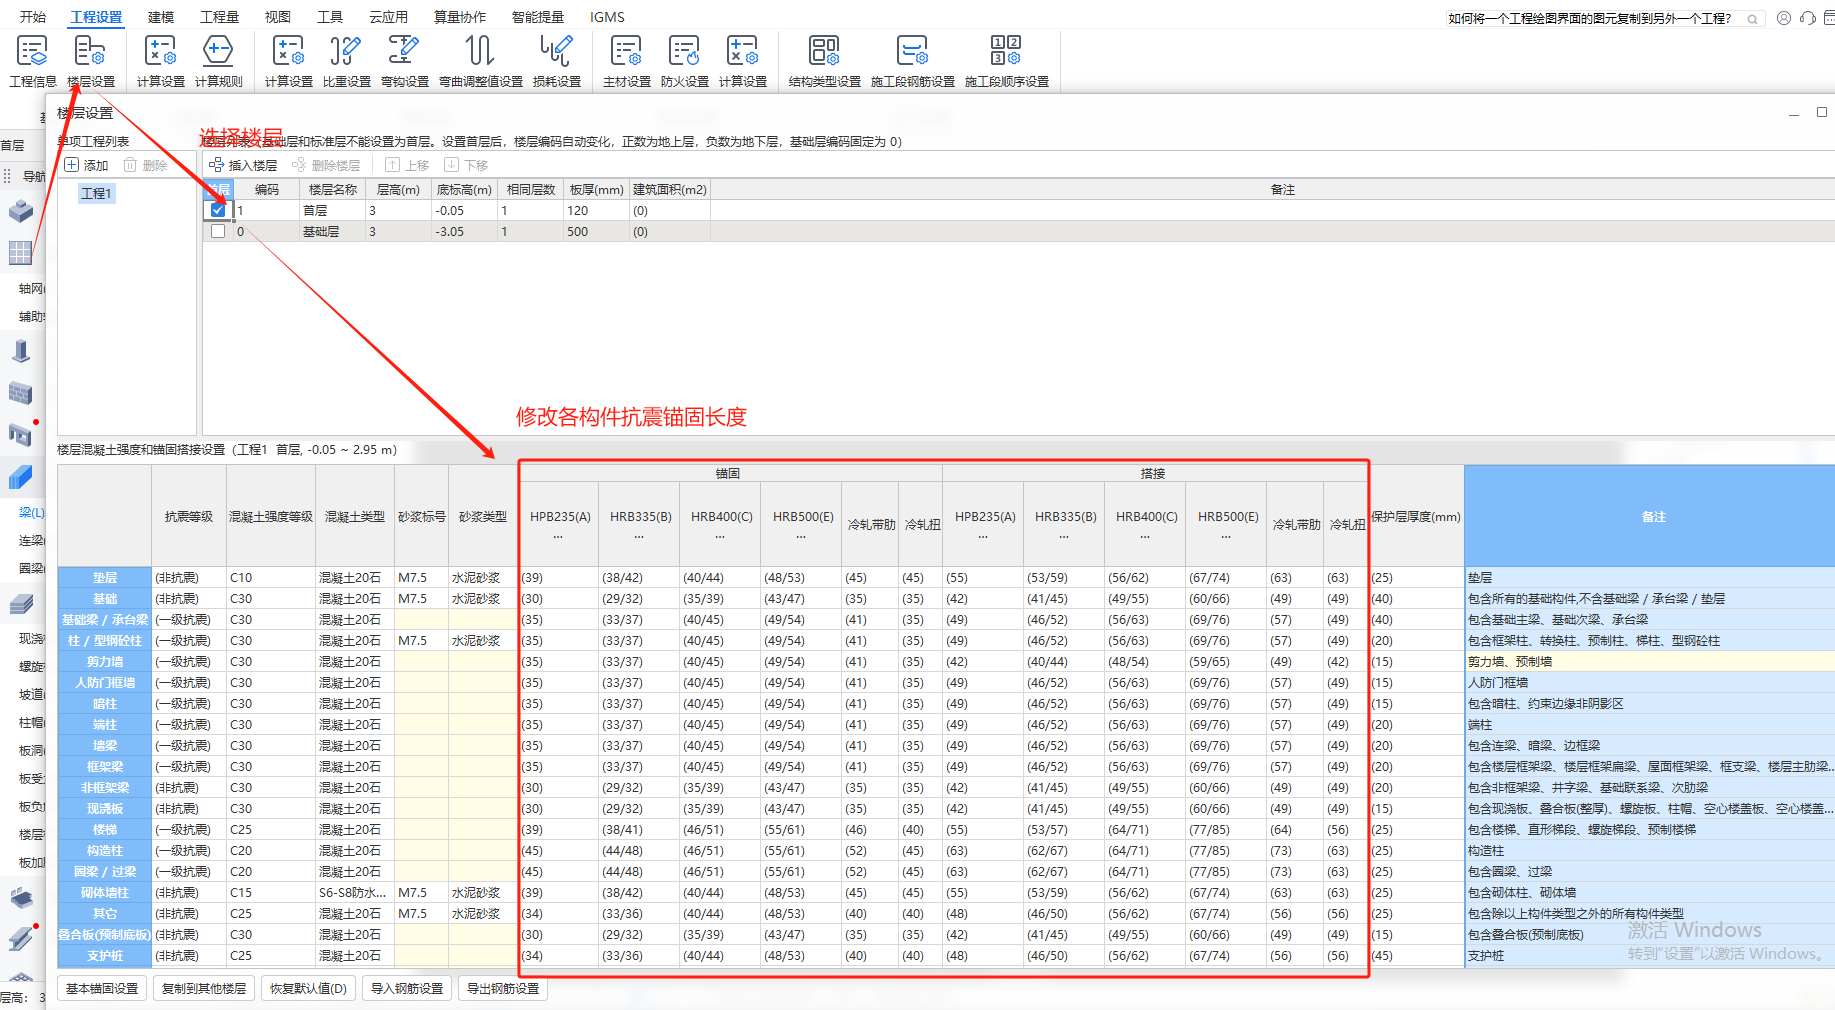
Task: Click the 比重设置 icon
Action: pos(347,61)
